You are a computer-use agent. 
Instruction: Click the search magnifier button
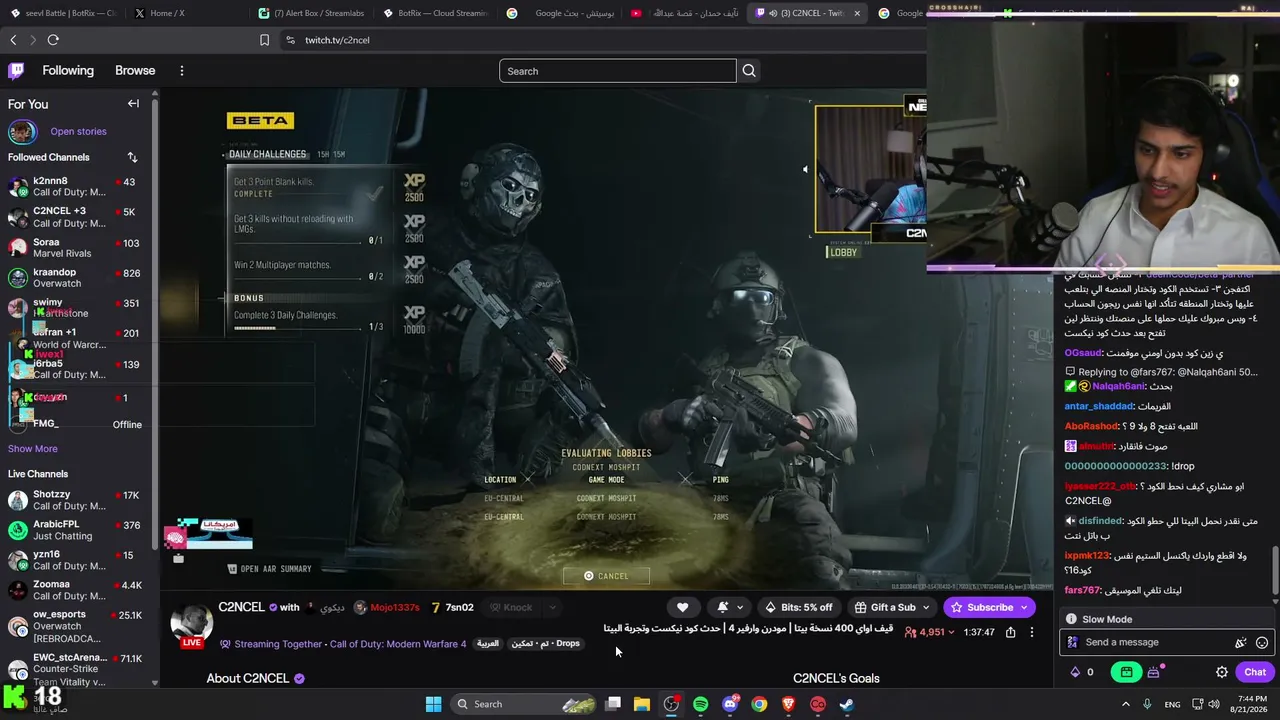(749, 71)
